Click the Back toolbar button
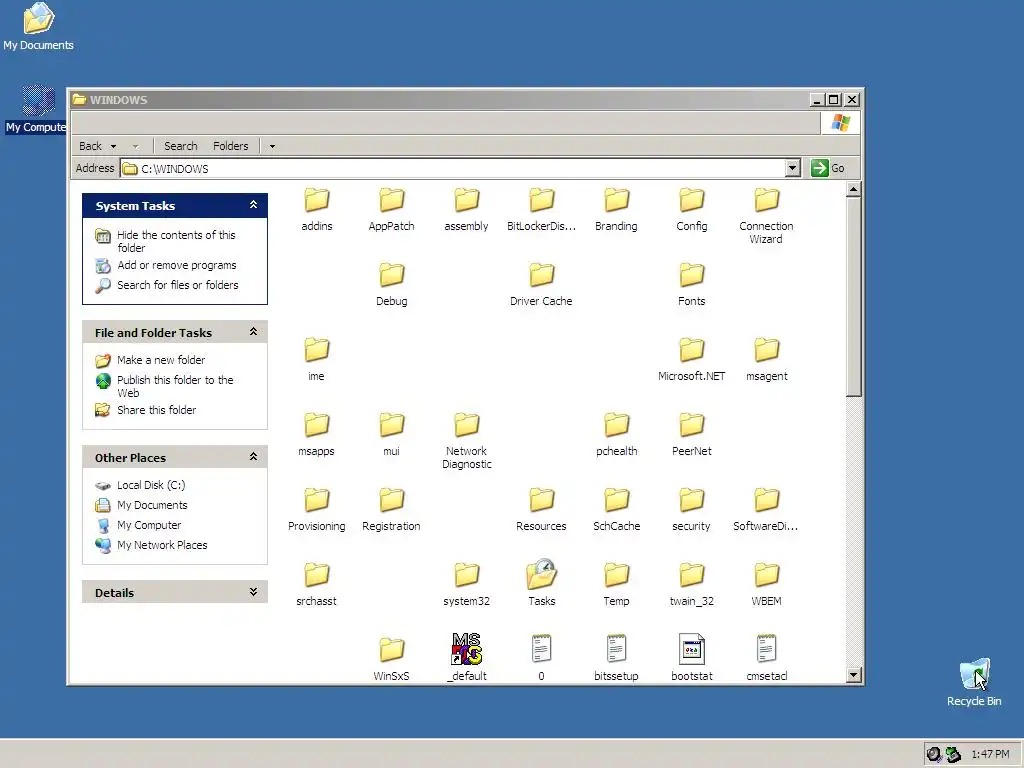This screenshot has width=1024, height=768. click(x=91, y=146)
